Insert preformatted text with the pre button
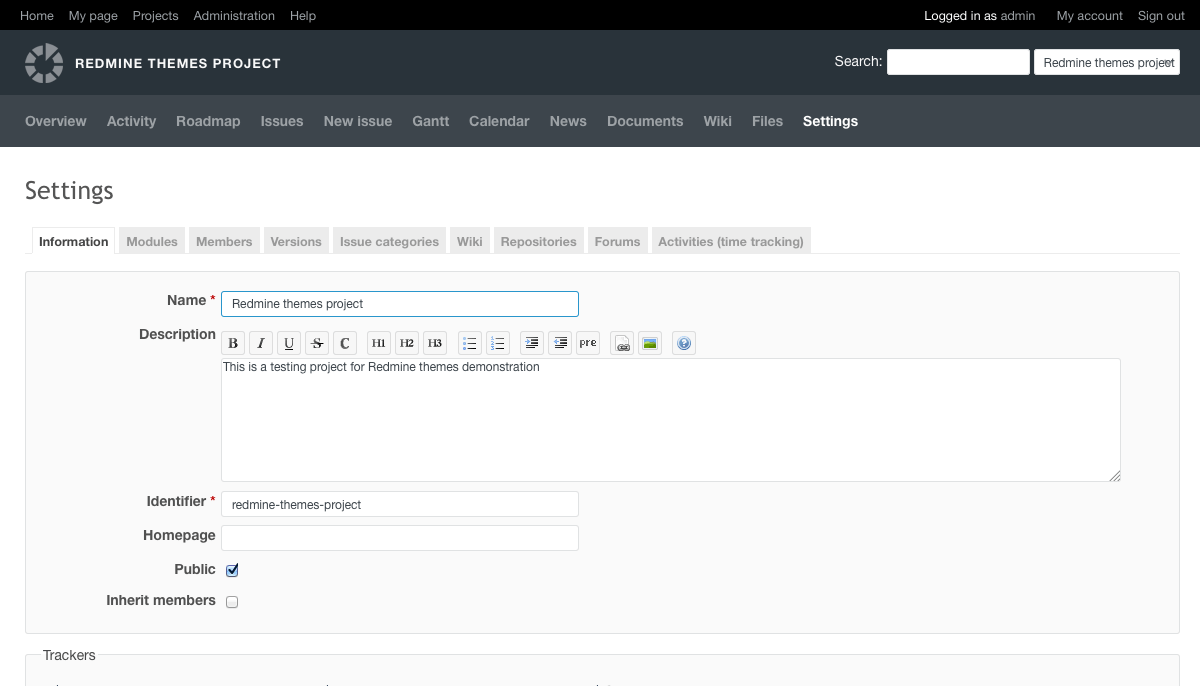Image resolution: width=1200 pixels, height=686 pixels. [x=588, y=343]
